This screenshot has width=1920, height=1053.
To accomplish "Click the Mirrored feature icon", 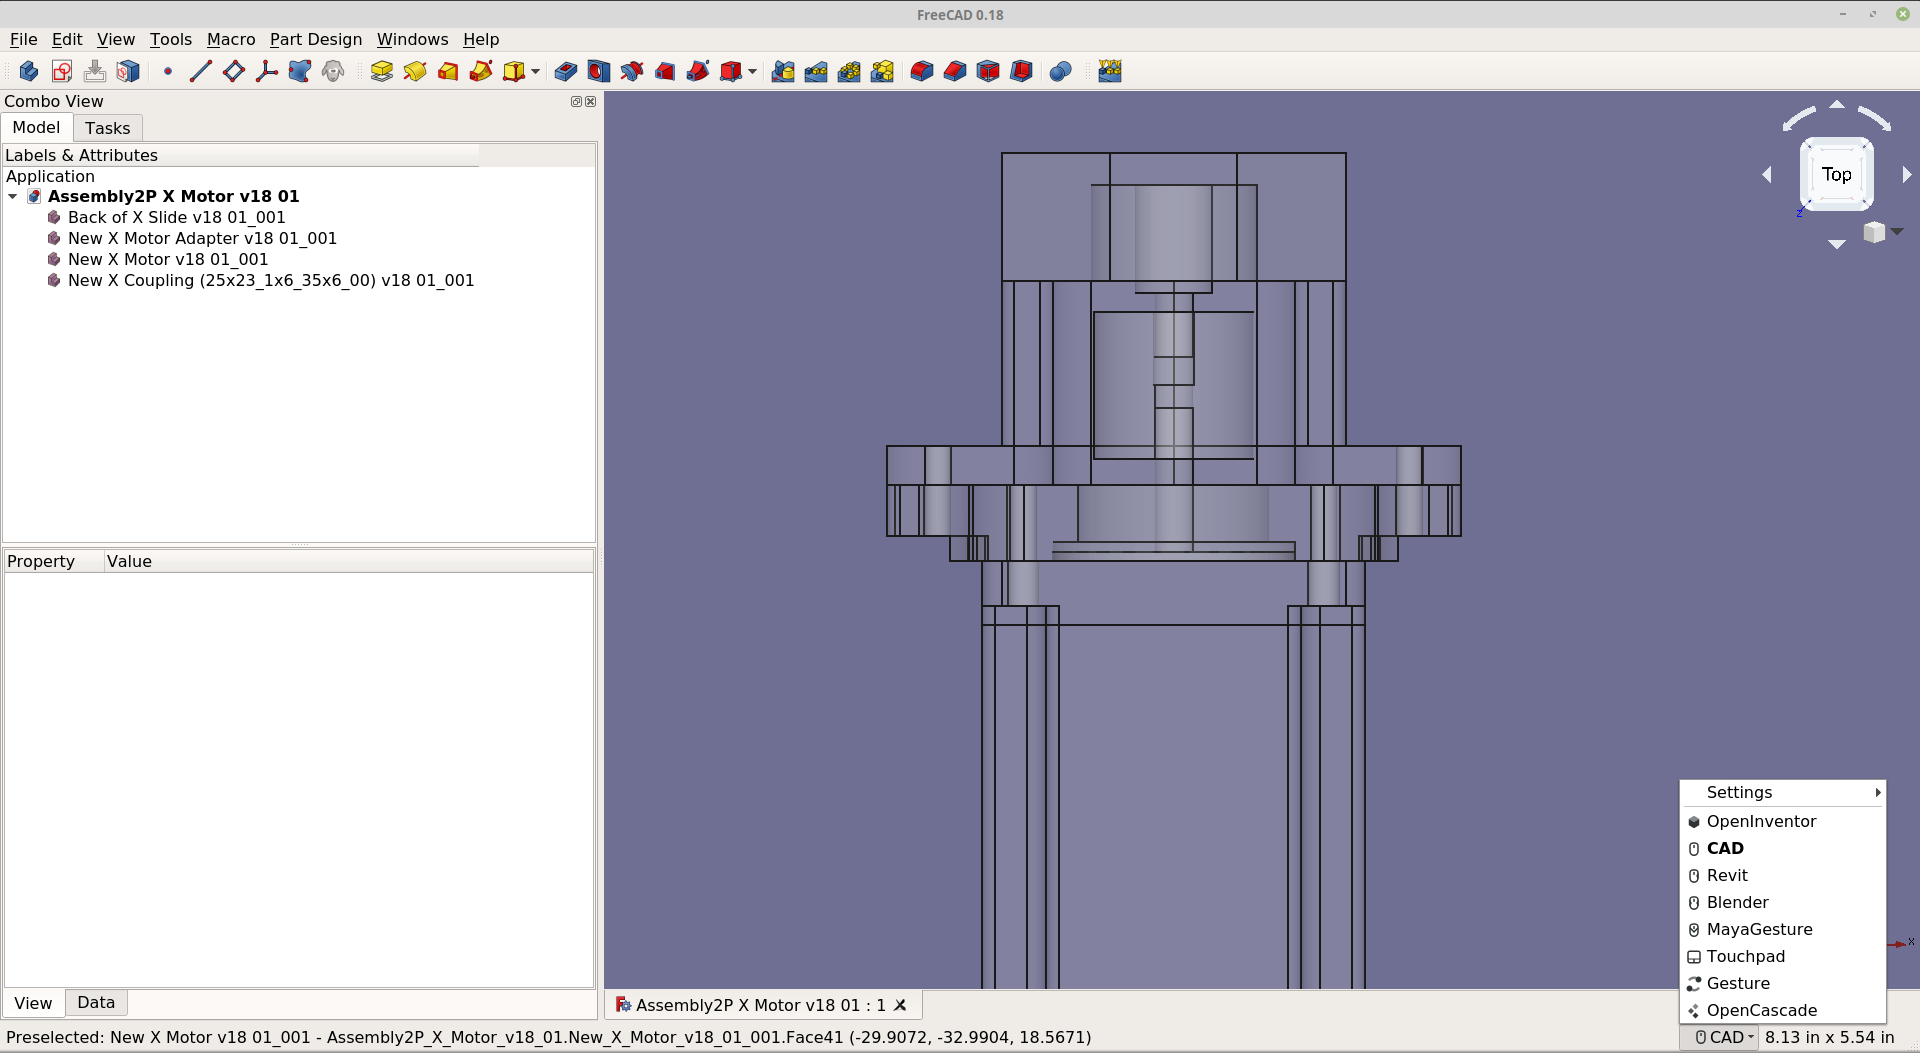I will (783, 71).
